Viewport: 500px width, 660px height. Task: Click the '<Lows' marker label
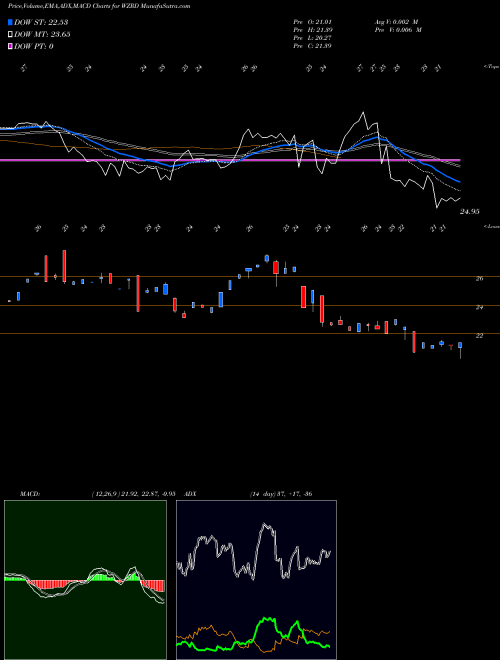click(x=491, y=226)
